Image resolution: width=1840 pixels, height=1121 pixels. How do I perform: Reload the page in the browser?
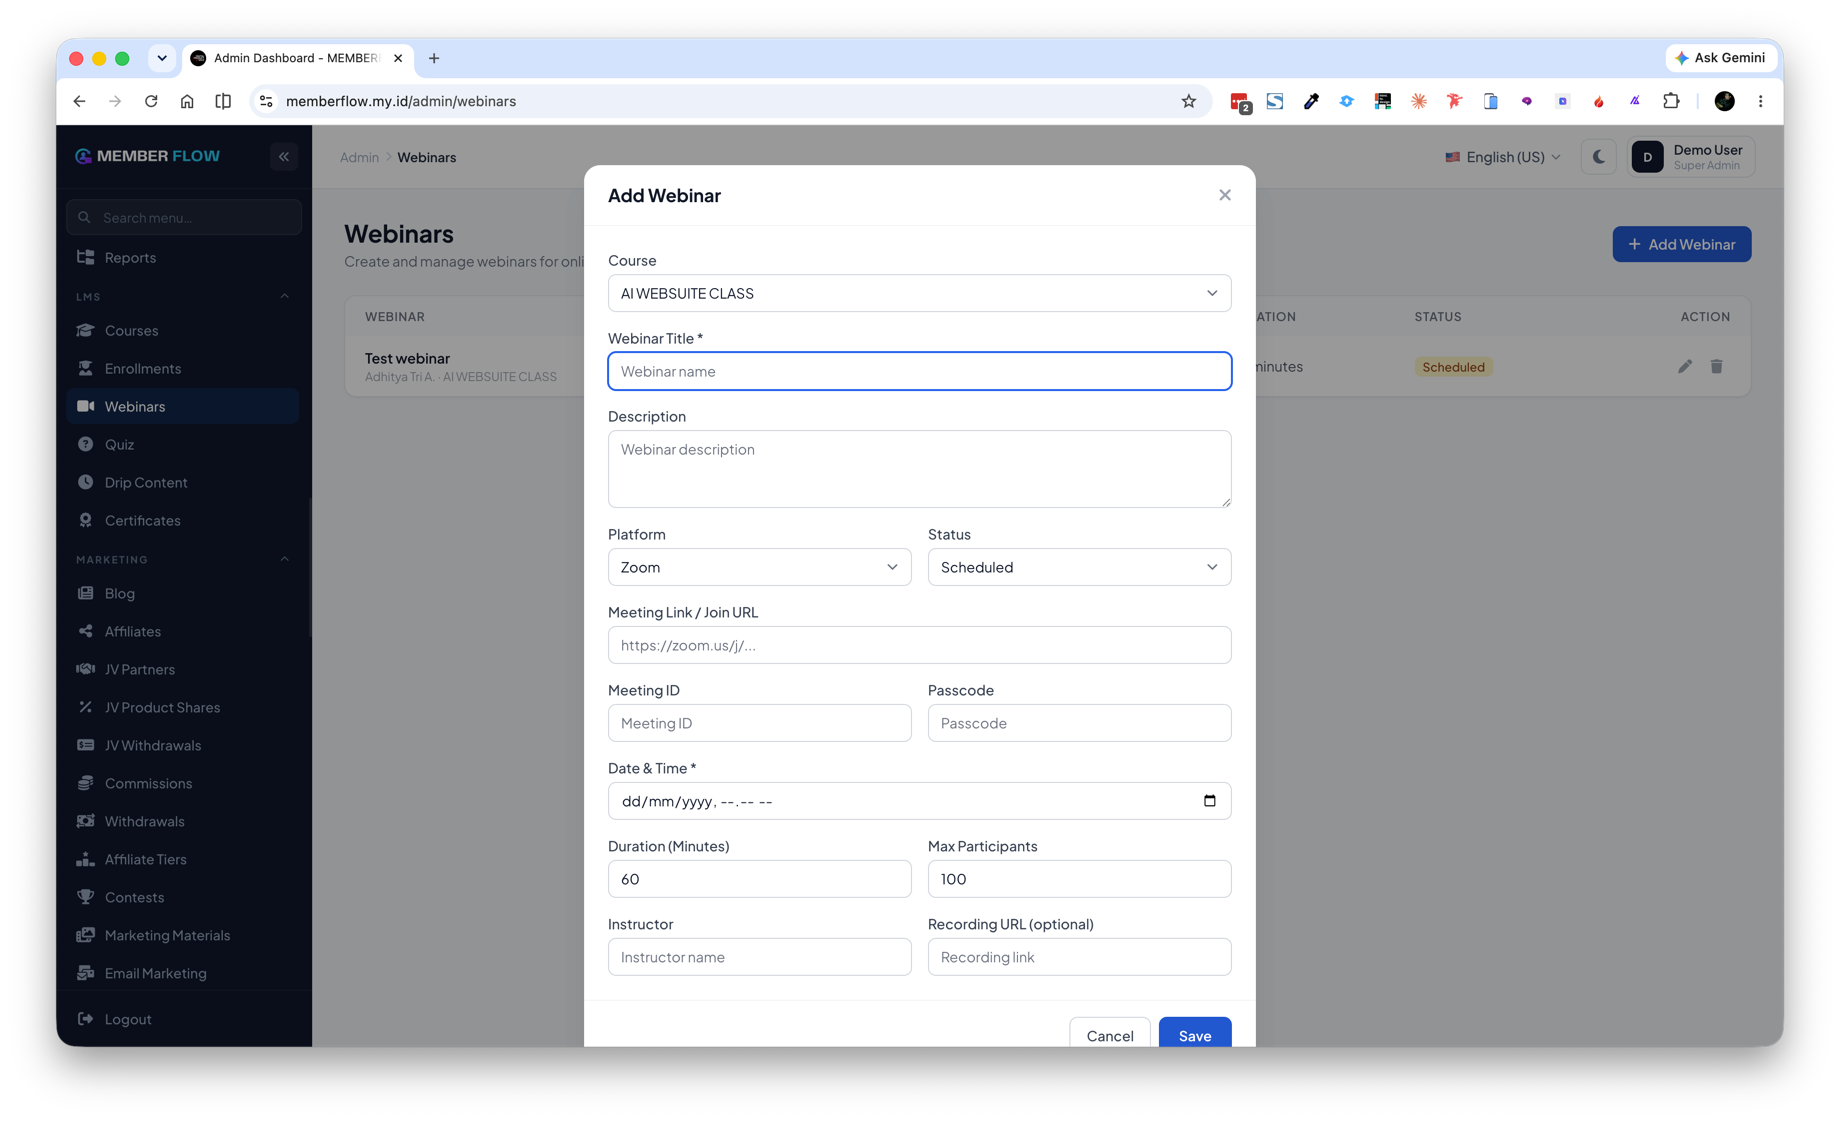[151, 101]
